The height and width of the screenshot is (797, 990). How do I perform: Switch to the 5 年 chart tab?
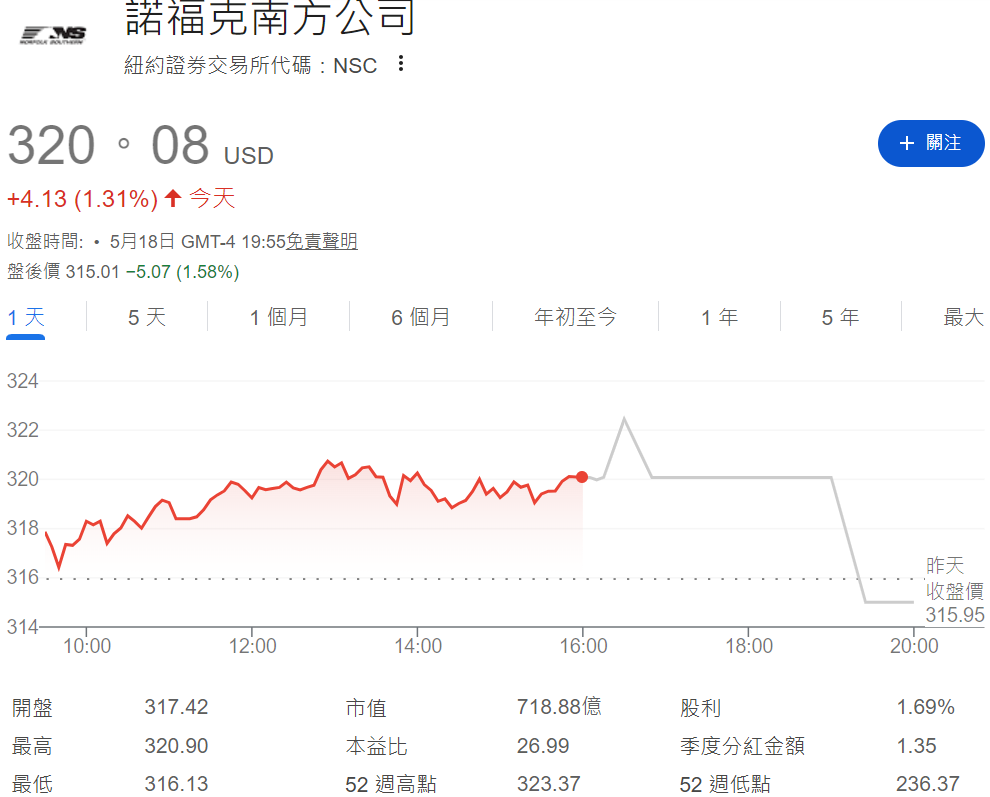pos(840,317)
